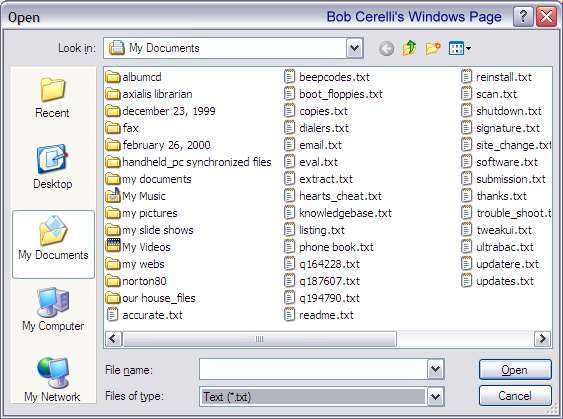Click the help question mark button
563x419 pixels.
(x=523, y=17)
